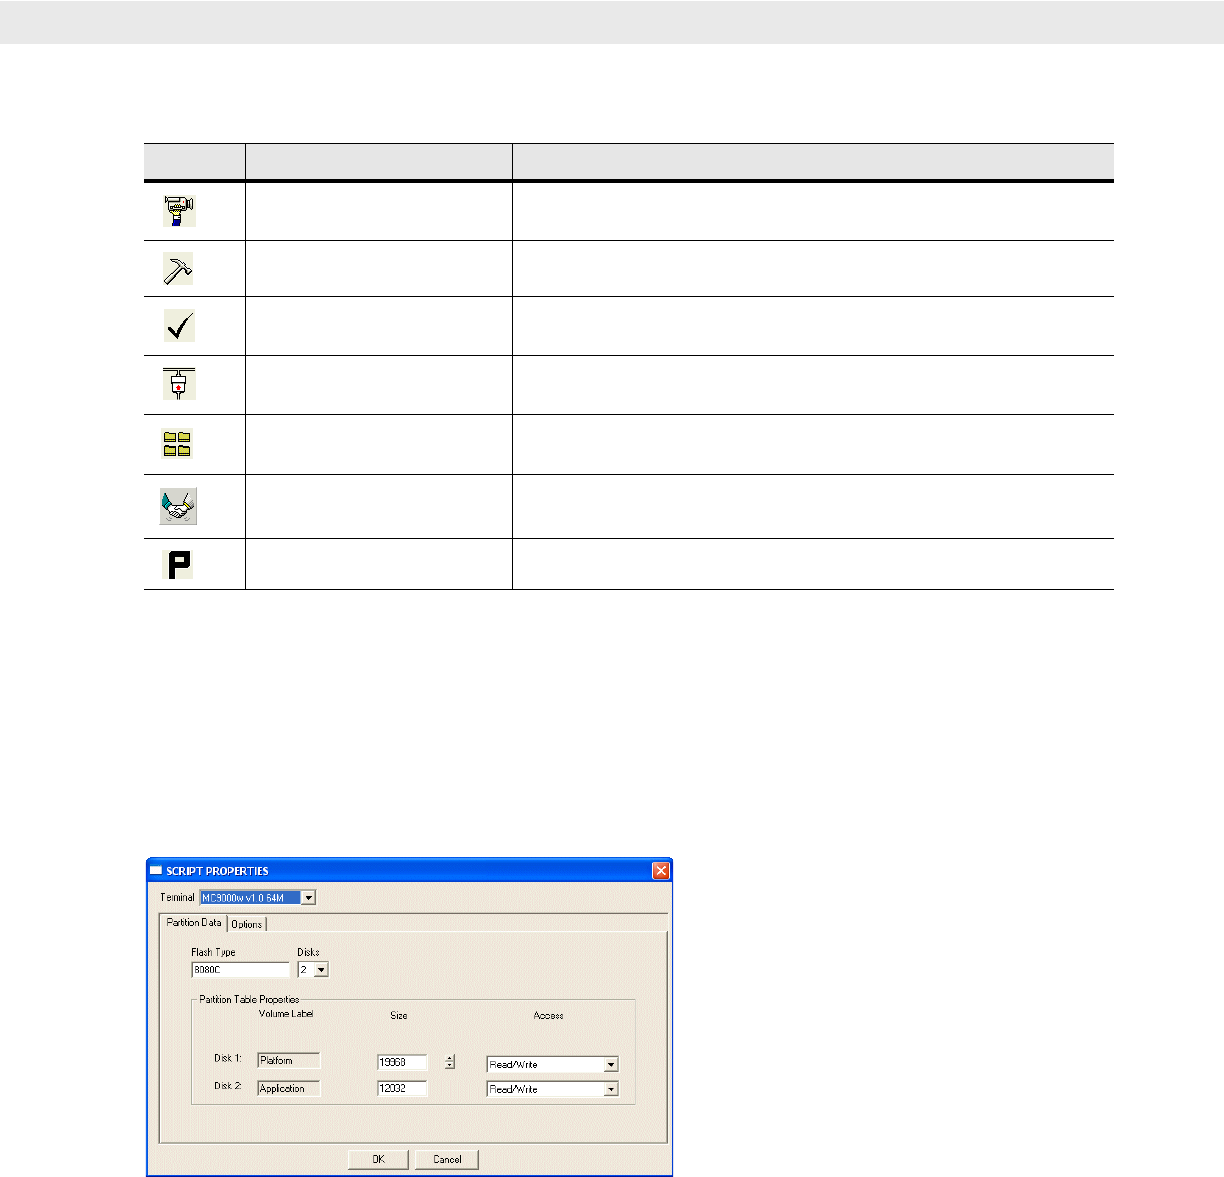Viewport: 1224px width, 1177px height.
Task: Click the black check mark icon
Action: pos(180,326)
